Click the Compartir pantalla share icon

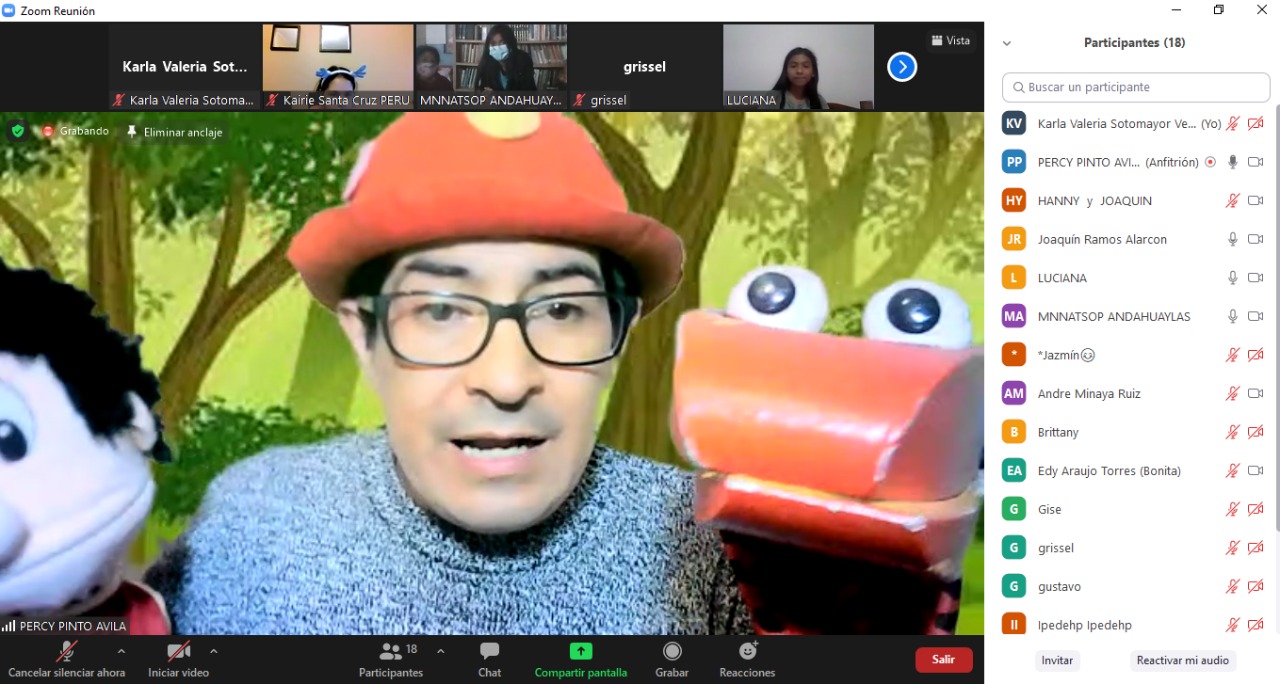[x=580, y=652]
